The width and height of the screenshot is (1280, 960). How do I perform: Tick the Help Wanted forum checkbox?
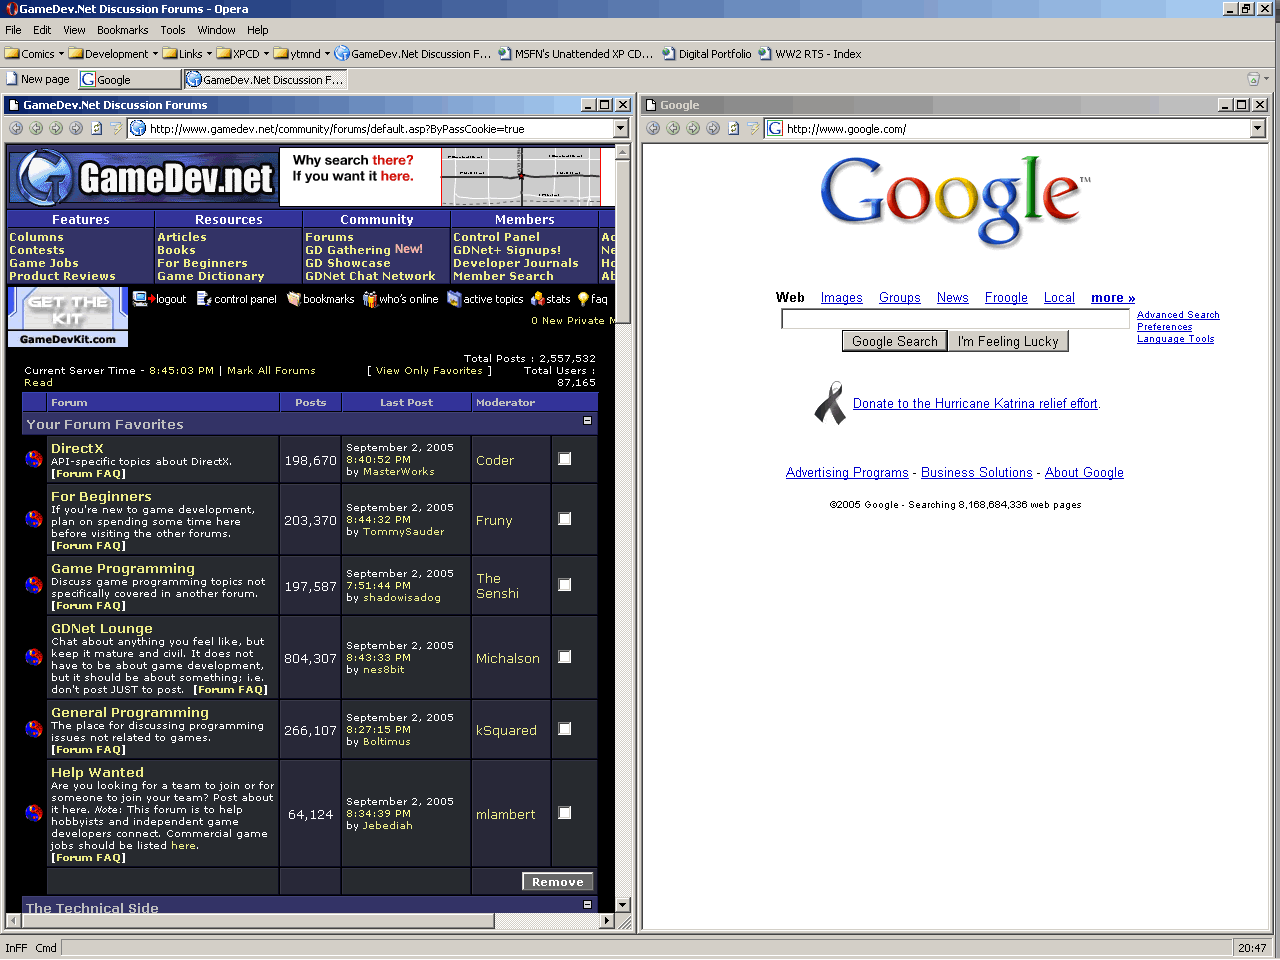coord(565,813)
